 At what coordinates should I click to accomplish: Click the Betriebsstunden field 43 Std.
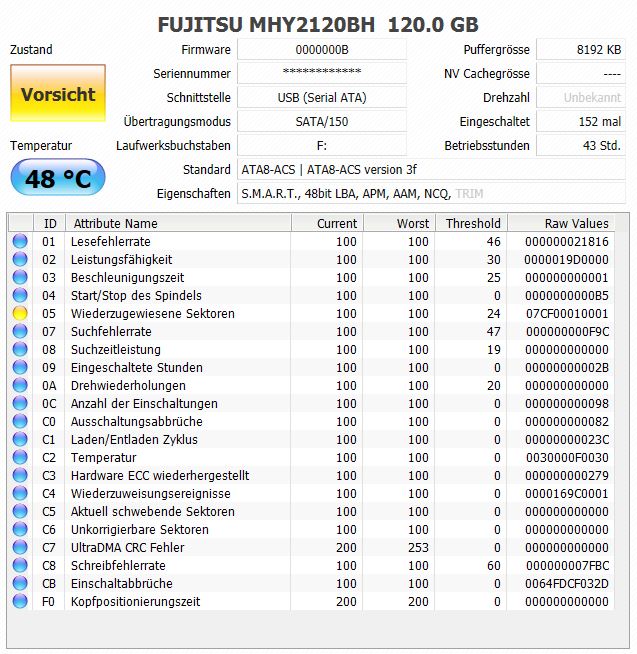click(581, 146)
